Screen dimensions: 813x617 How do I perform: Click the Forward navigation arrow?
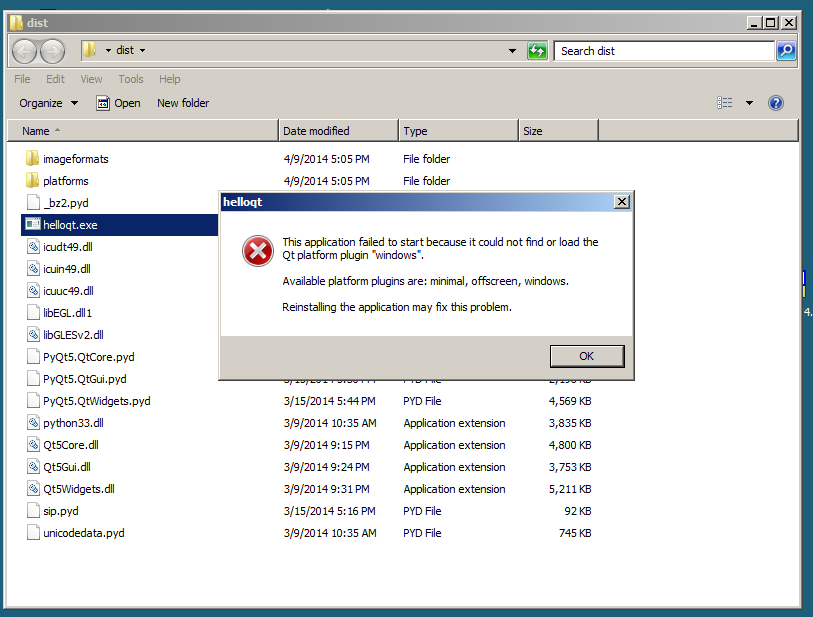point(53,51)
